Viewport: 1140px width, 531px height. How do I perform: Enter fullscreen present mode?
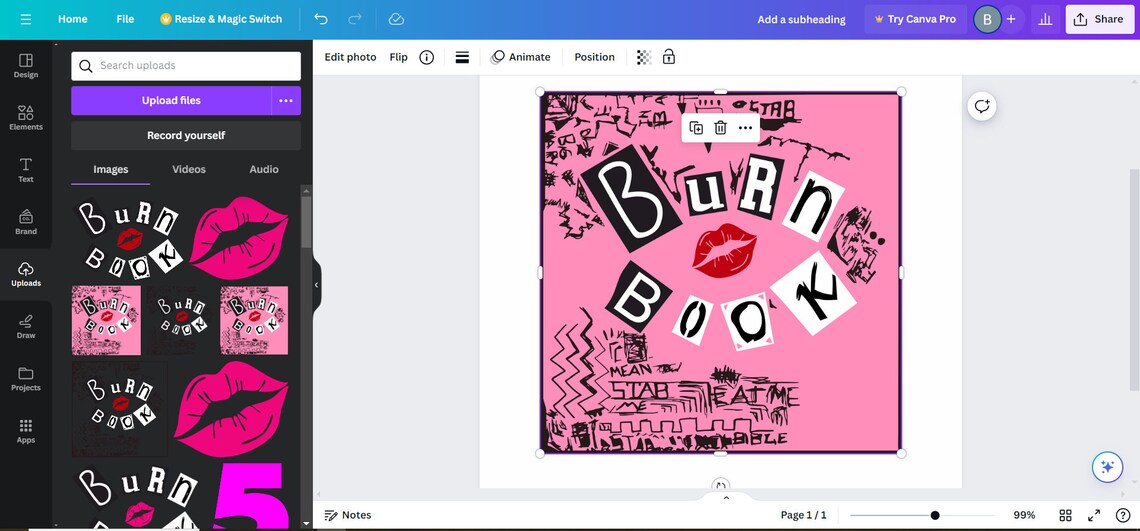1093,515
